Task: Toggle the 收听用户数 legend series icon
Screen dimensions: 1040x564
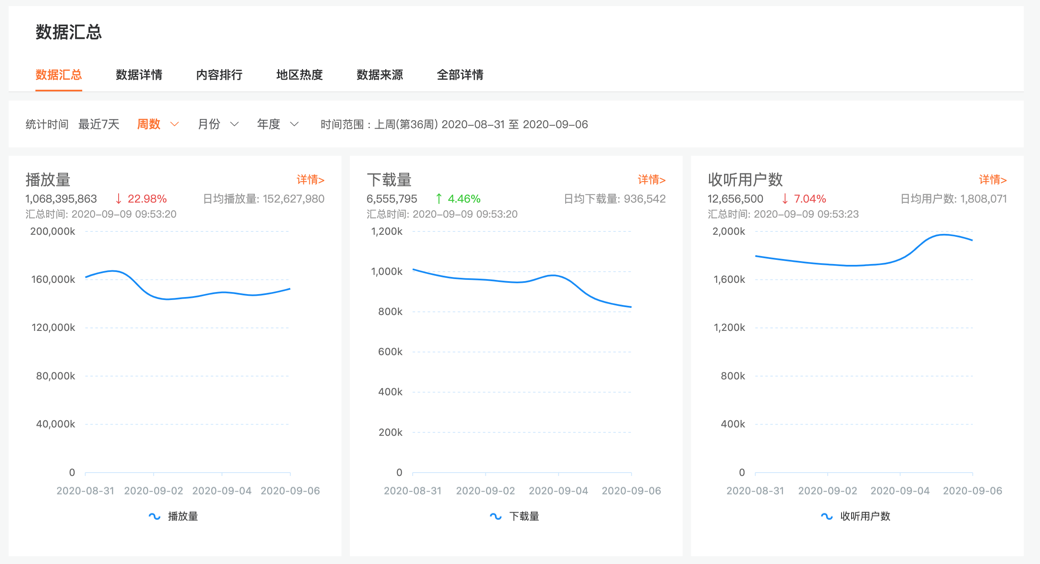Action: coord(826,517)
